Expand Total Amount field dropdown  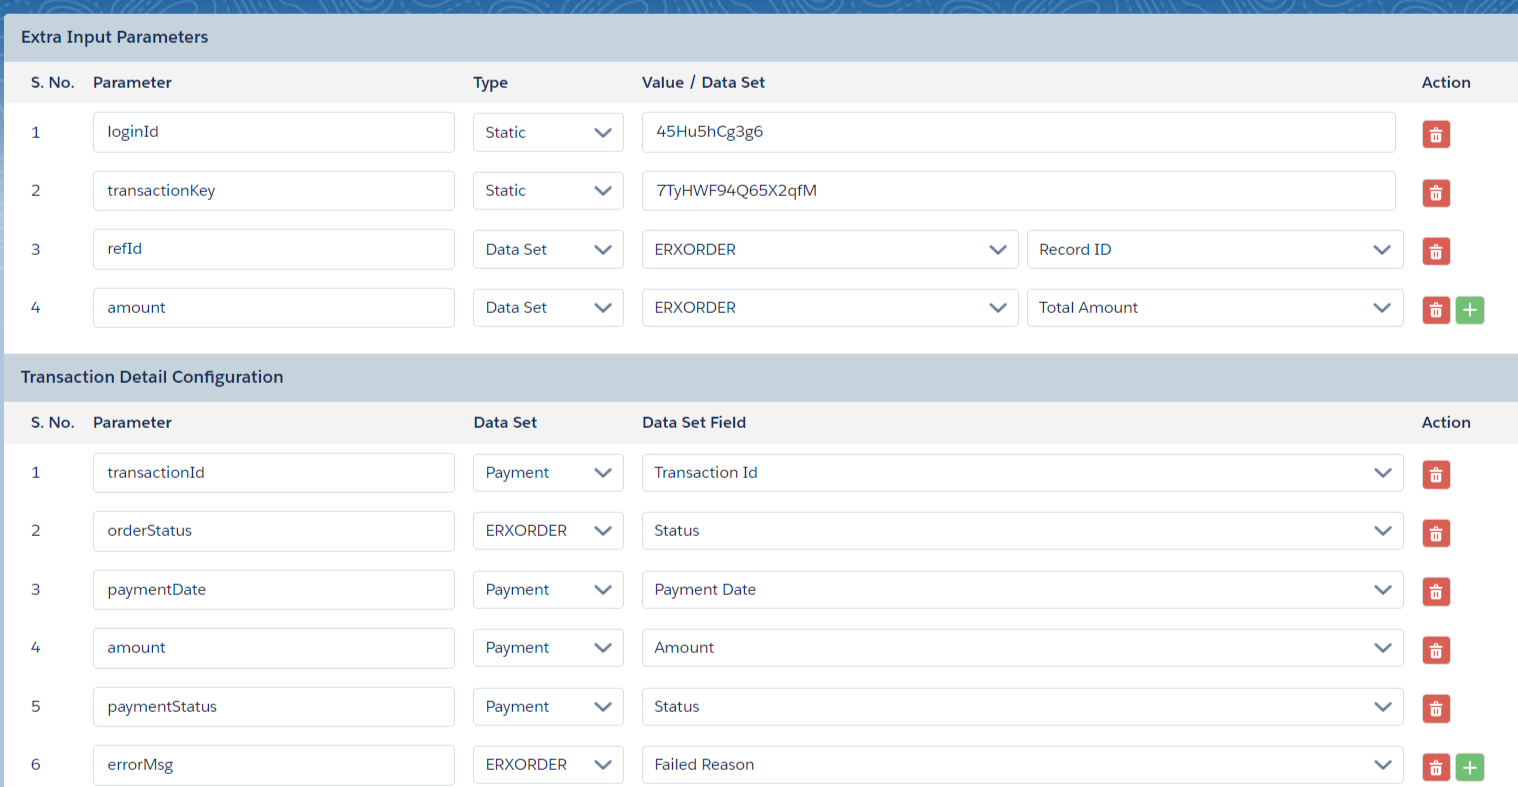(1214, 308)
